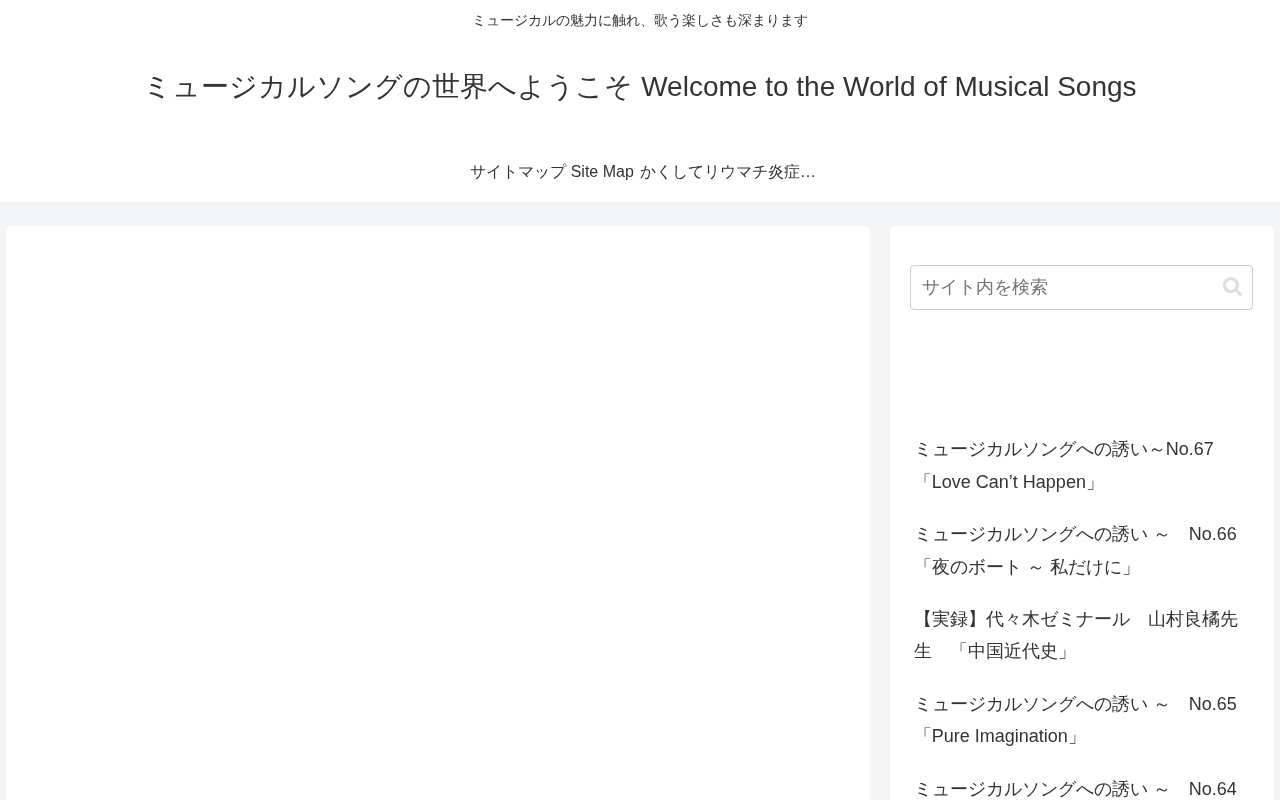Go to the site title homepage link
This screenshot has height=800, width=1280.
coord(640,87)
